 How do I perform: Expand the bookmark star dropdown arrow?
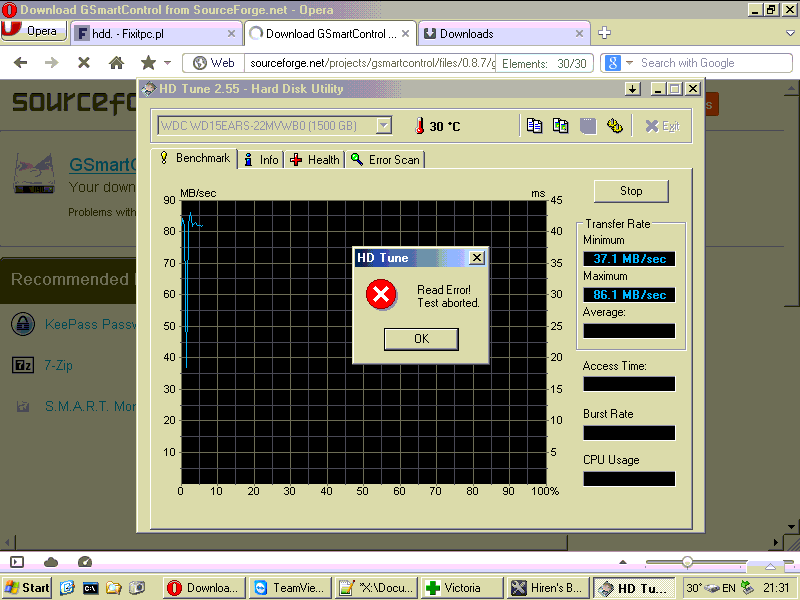(x=167, y=63)
